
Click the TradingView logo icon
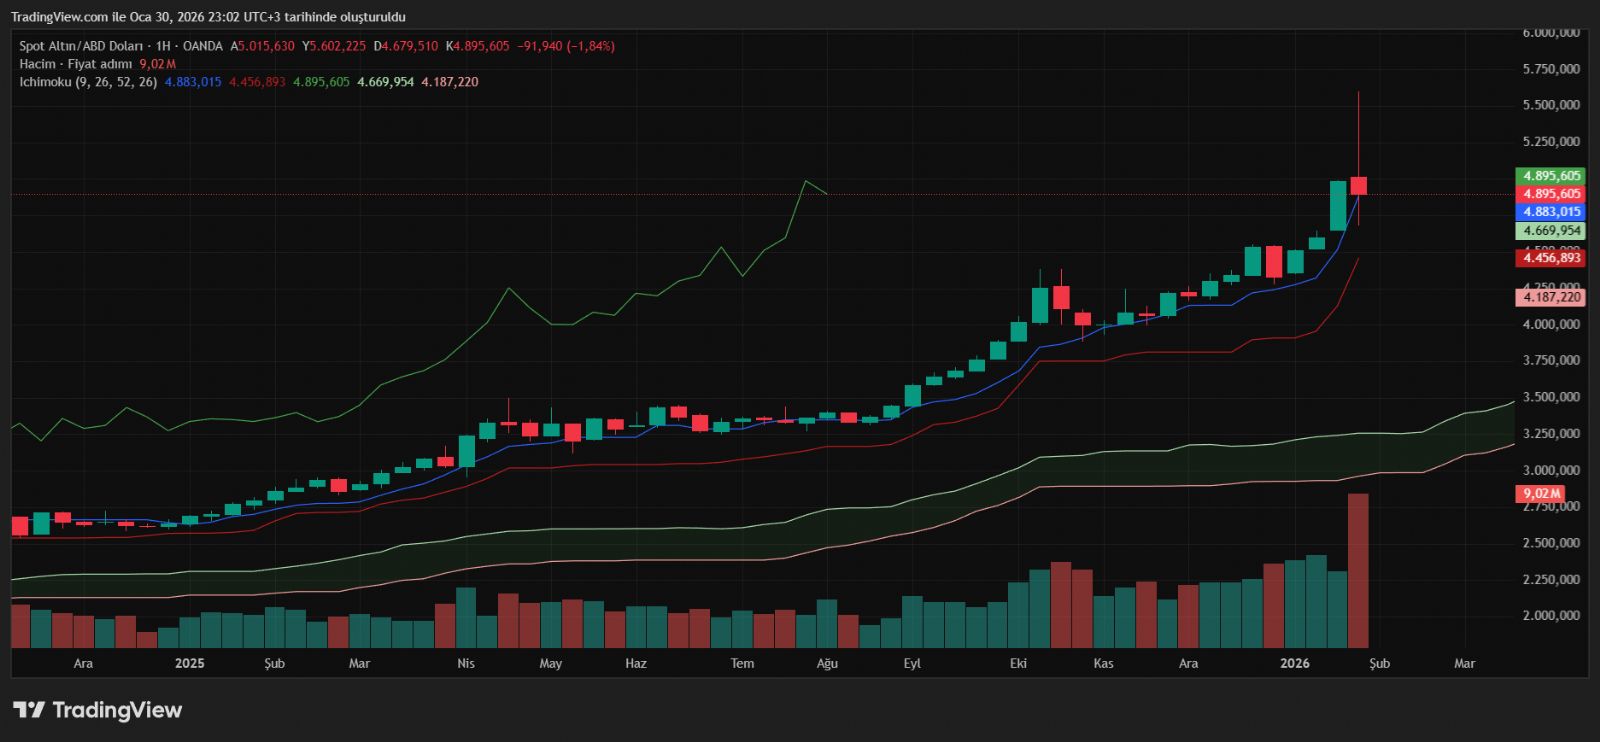[x=29, y=710]
